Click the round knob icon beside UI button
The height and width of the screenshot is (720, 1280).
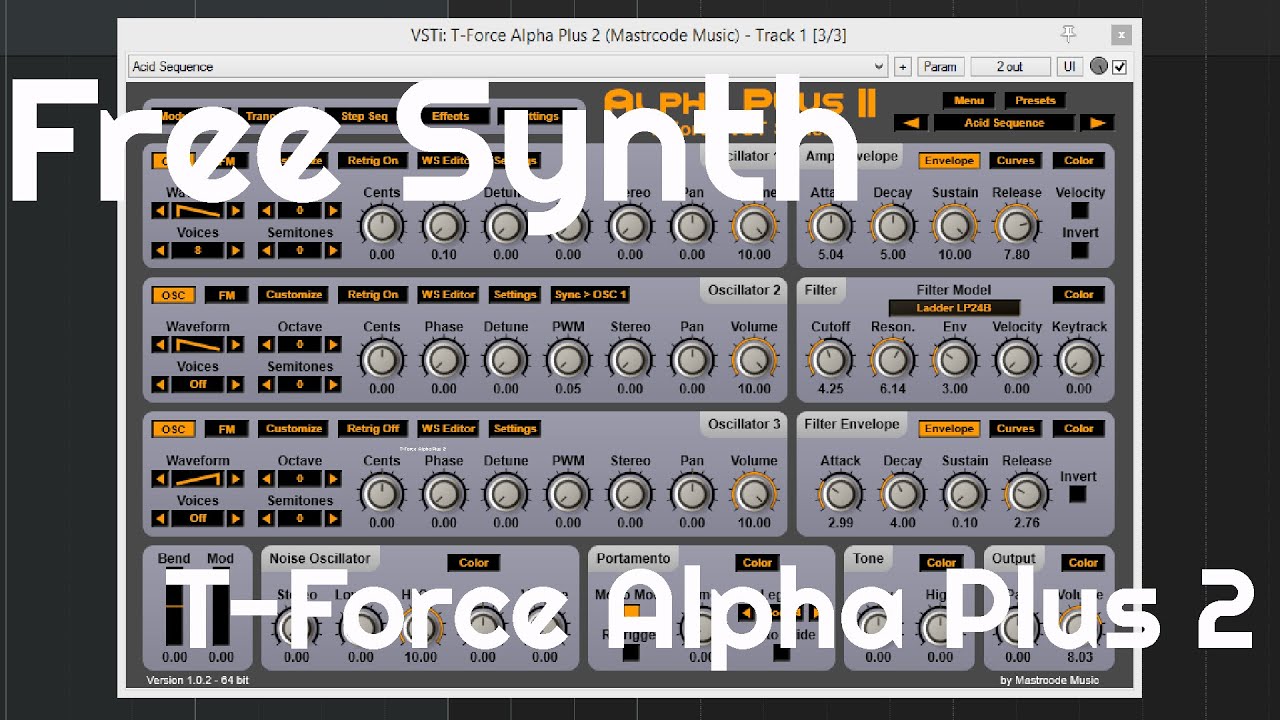click(x=1099, y=66)
